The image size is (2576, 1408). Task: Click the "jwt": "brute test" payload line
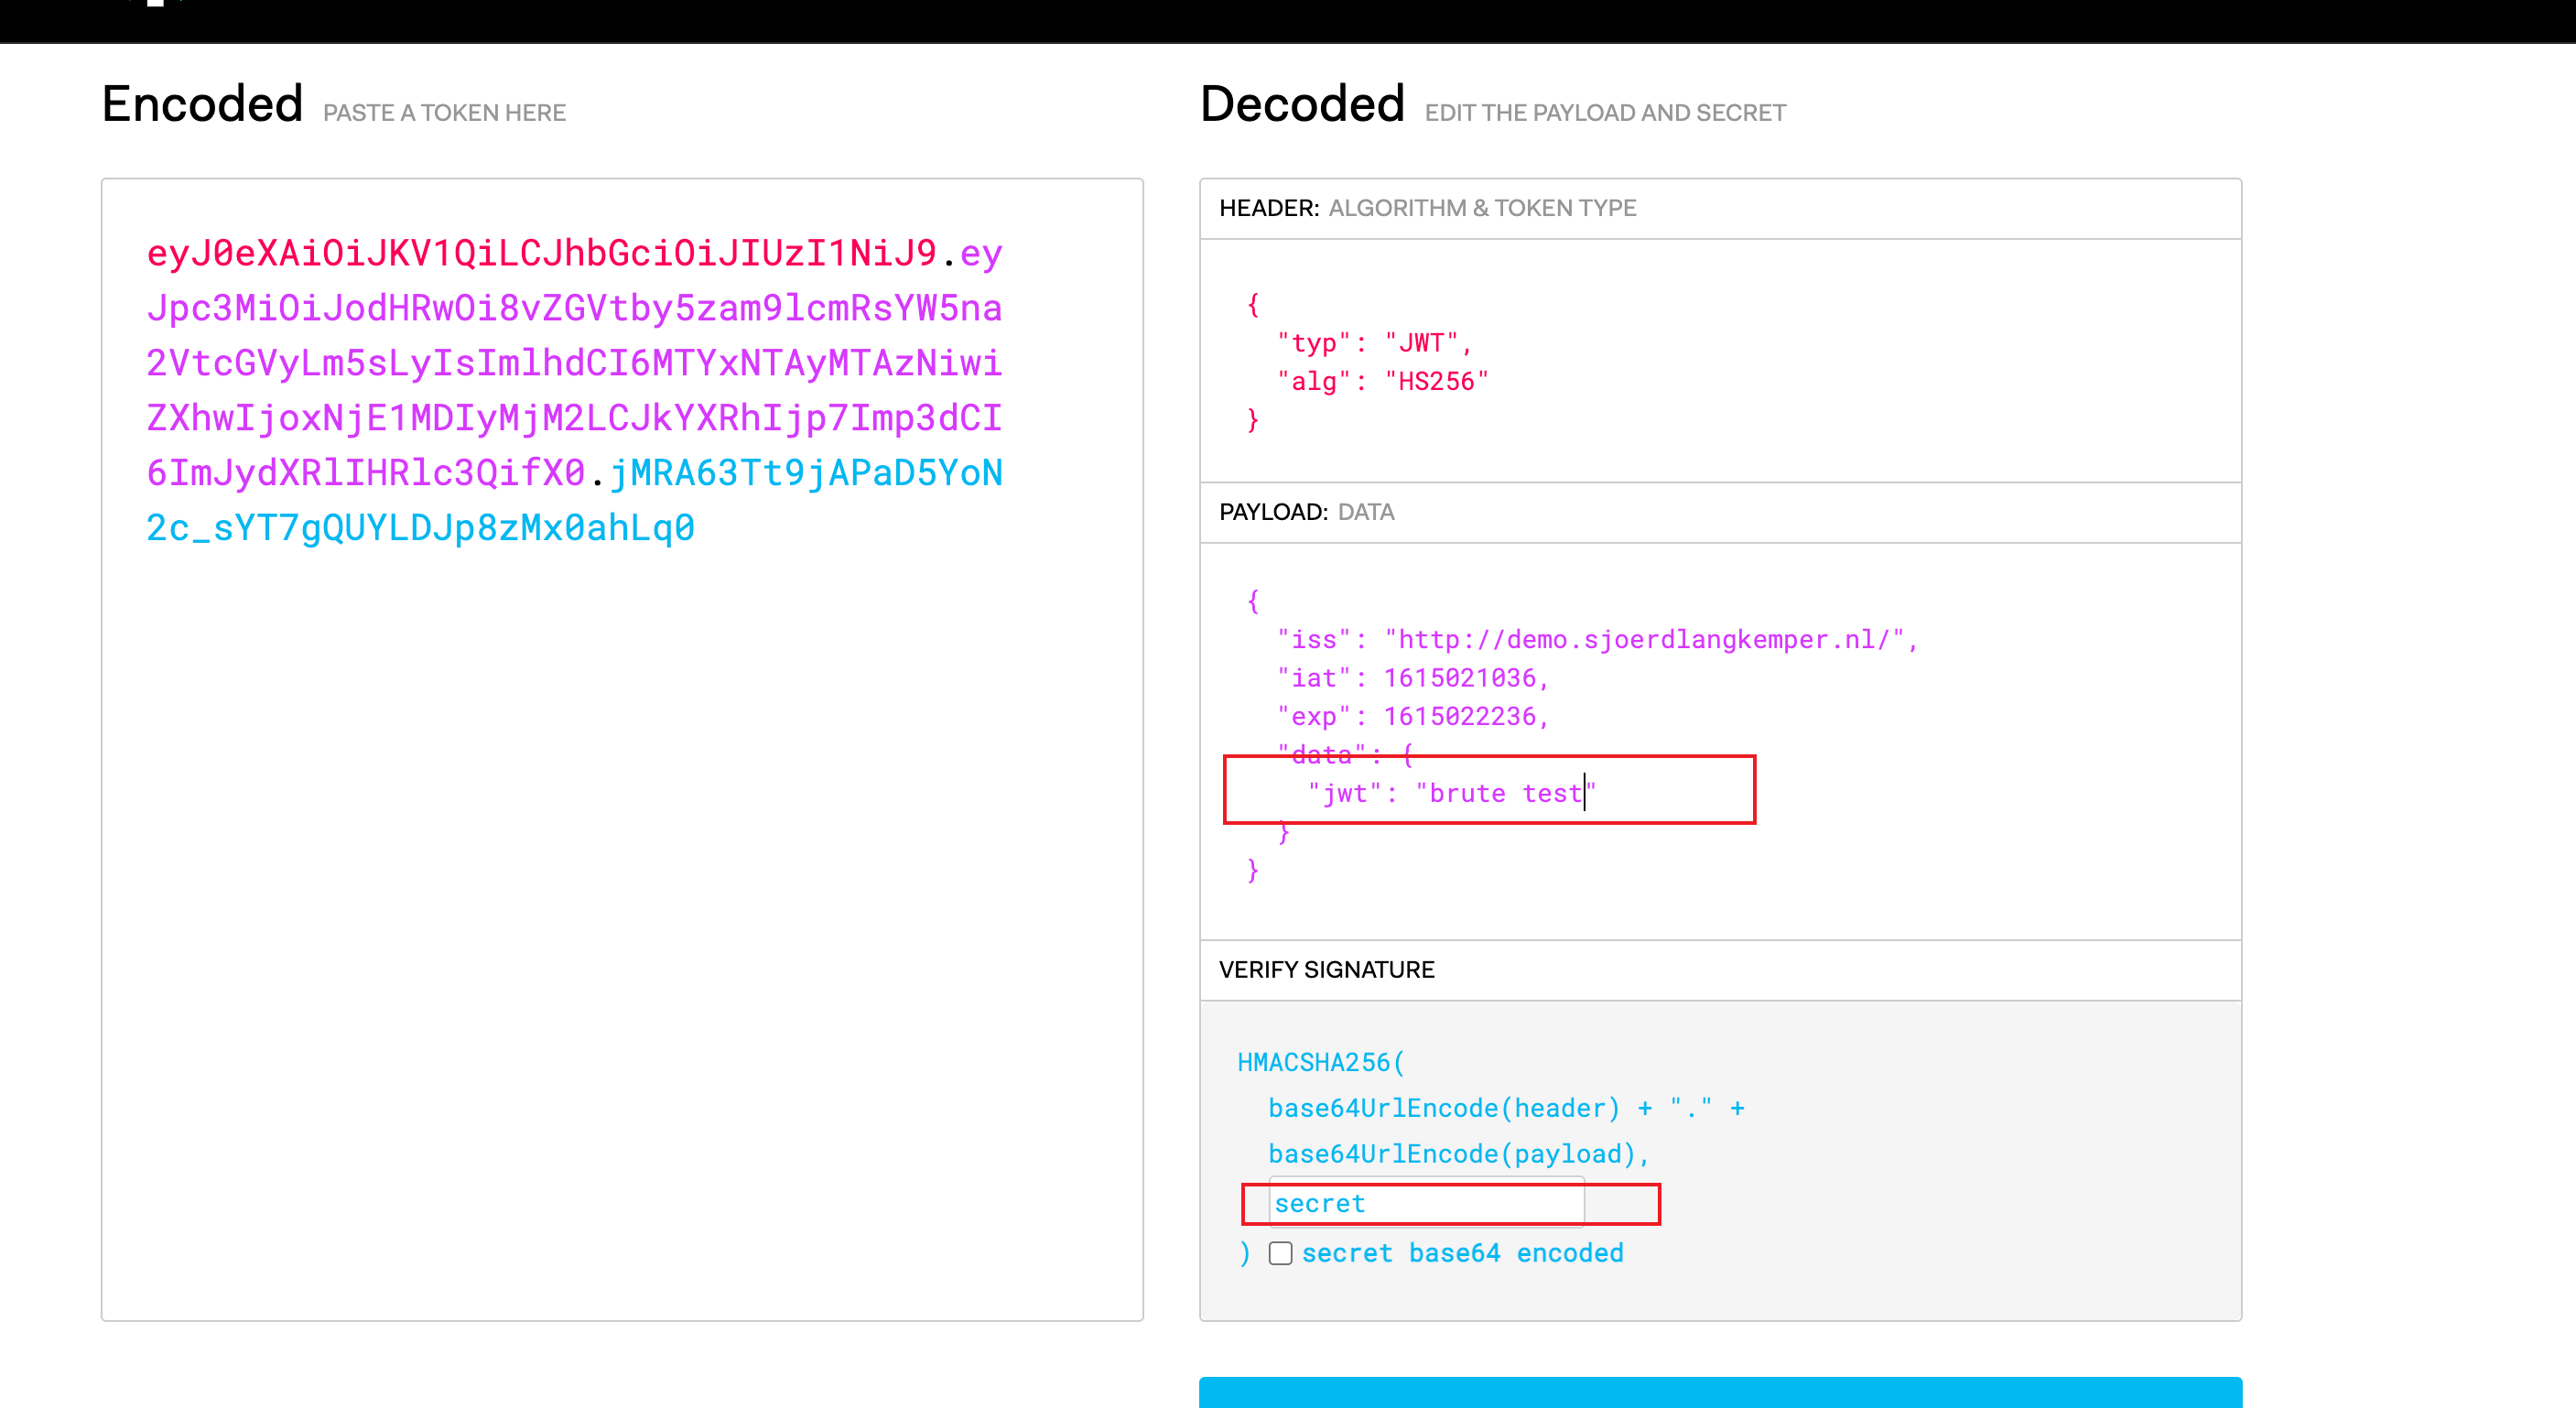click(x=1450, y=793)
